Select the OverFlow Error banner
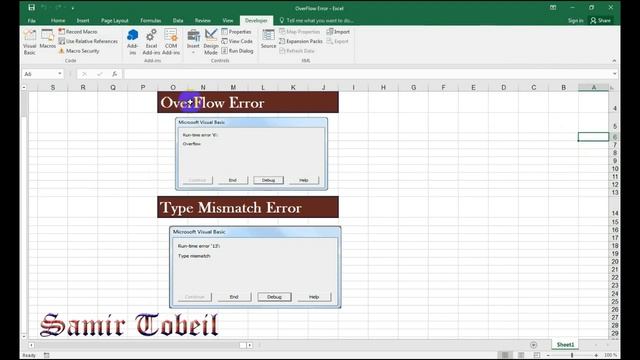 point(248,102)
